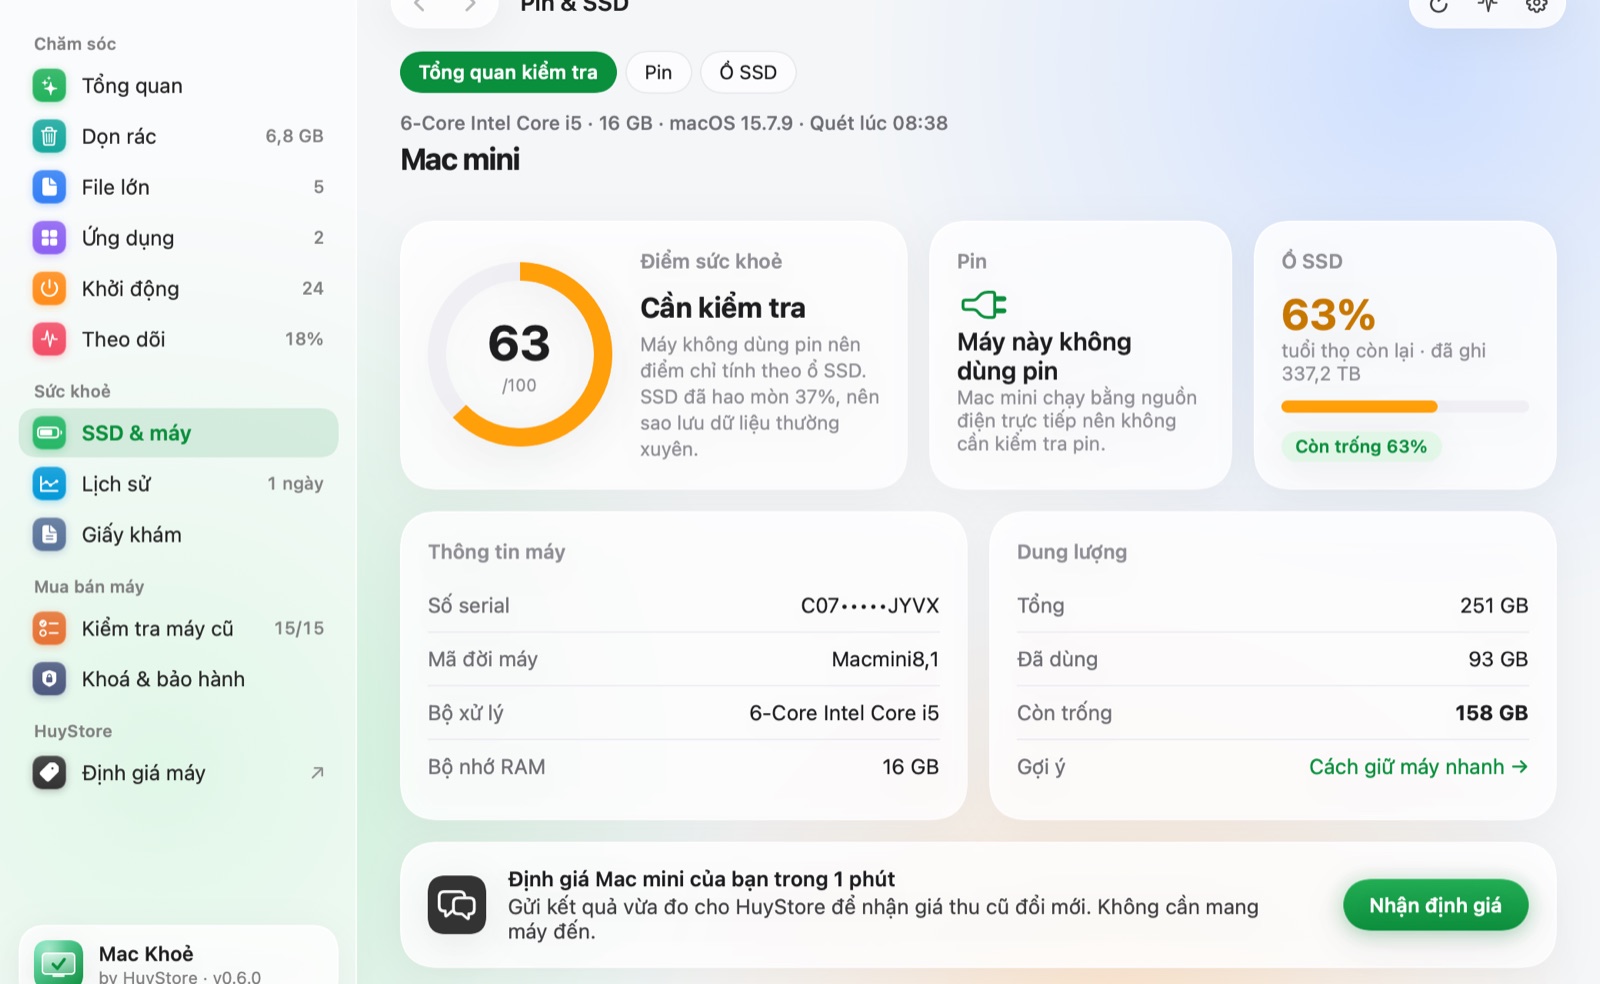Click the external arrow beside Định giá máy

click(317, 773)
